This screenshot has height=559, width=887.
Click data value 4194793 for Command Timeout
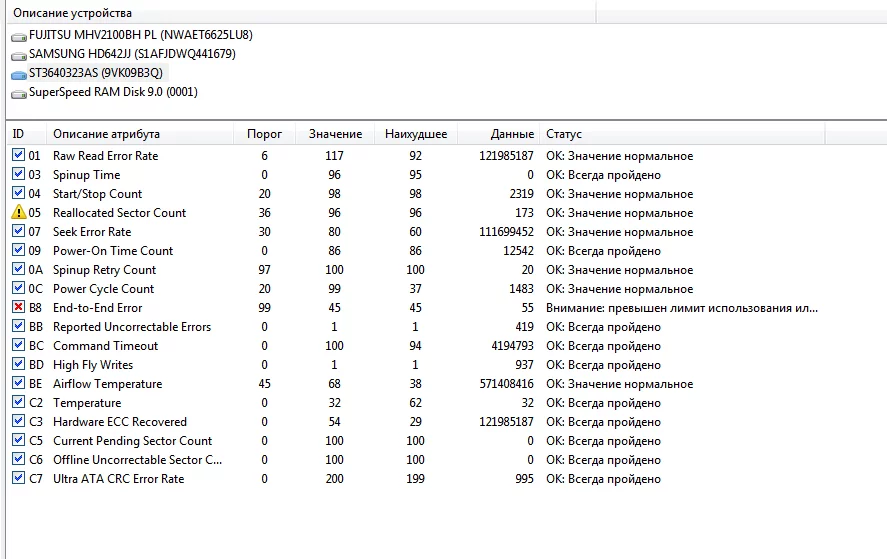click(x=513, y=346)
